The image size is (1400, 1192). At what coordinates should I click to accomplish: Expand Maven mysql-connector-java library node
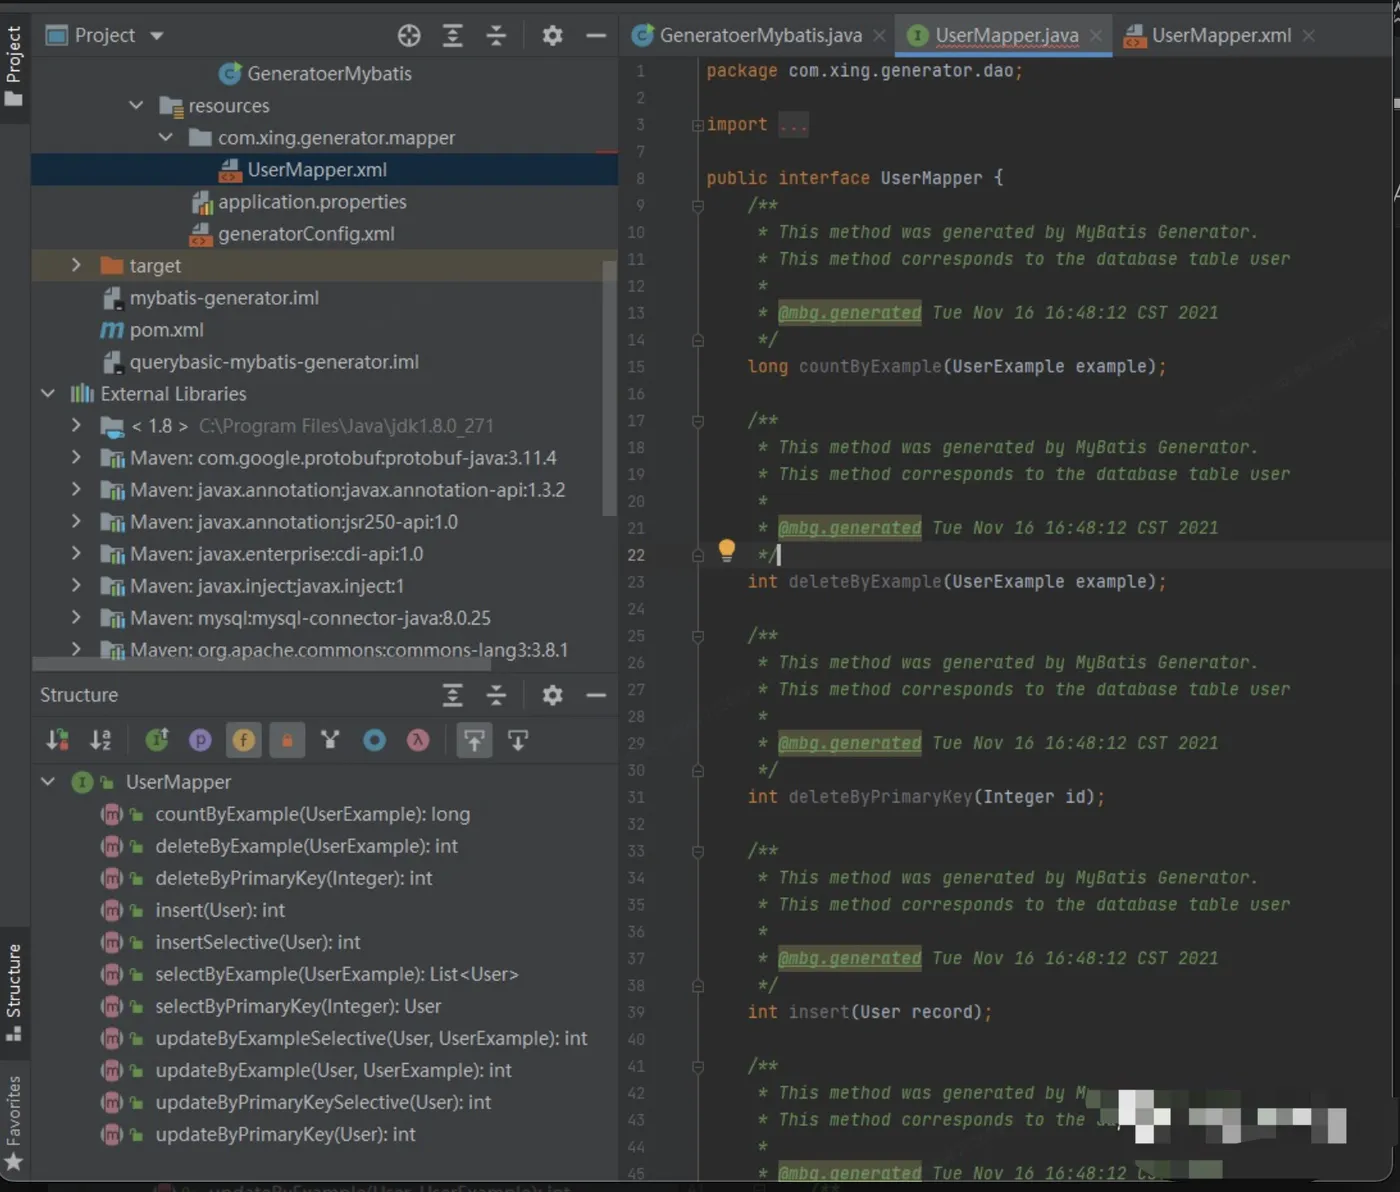pos(76,617)
